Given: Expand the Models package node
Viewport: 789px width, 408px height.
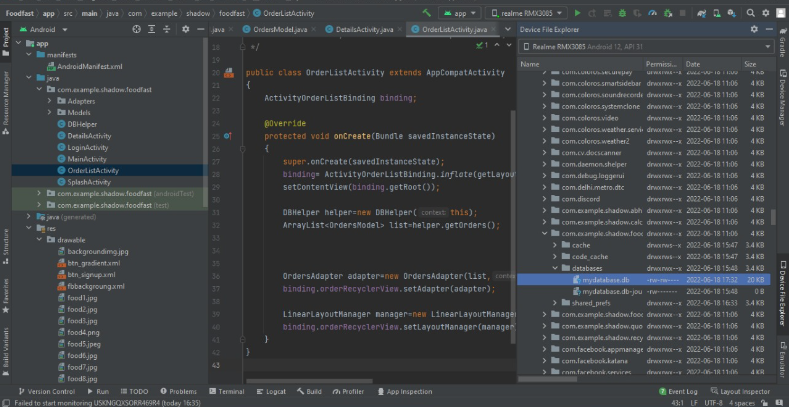Looking at the screenshot, I should (50, 112).
